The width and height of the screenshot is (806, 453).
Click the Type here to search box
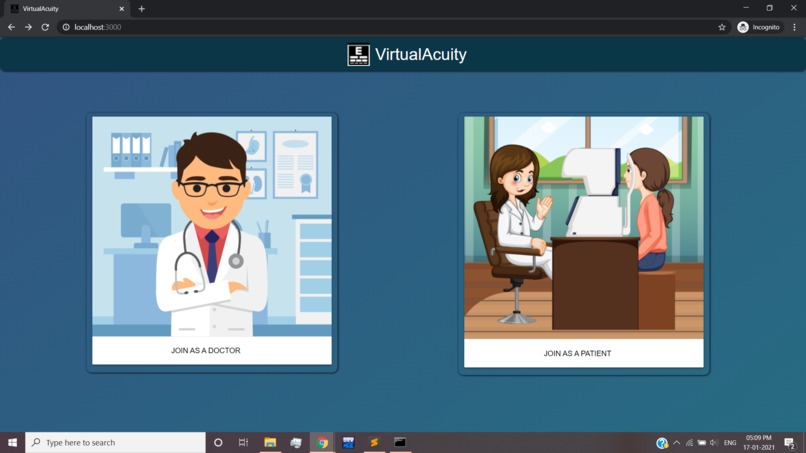pyautogui.click(x=115, y=443)
